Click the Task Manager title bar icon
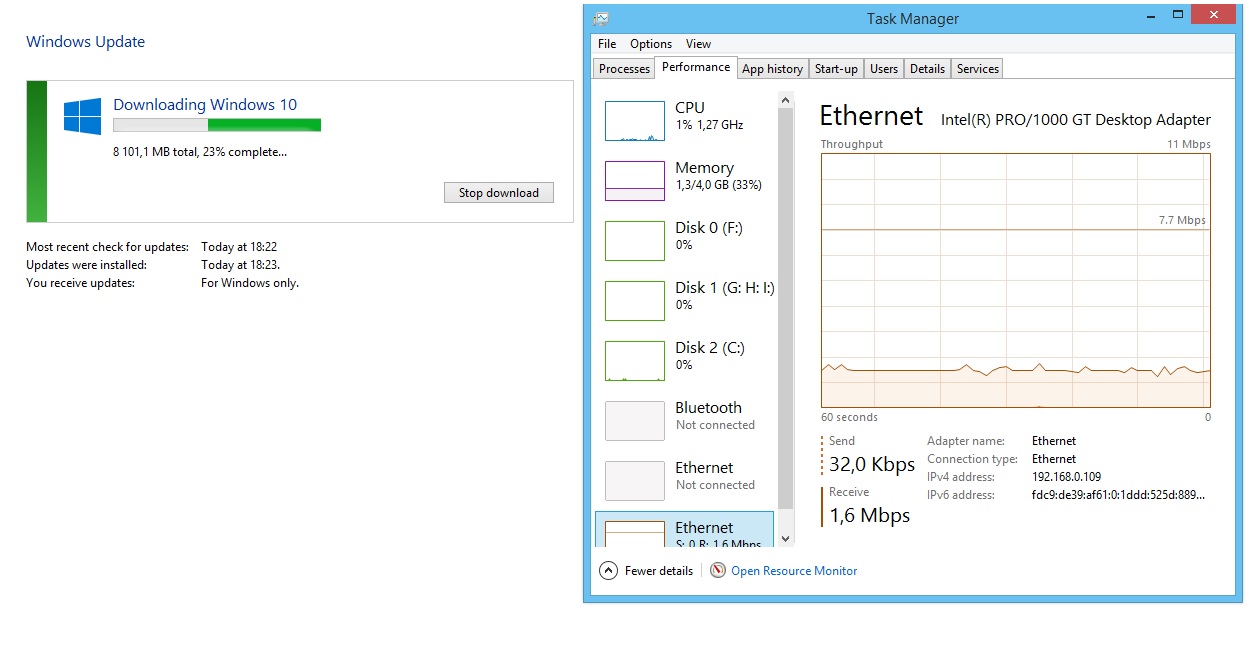Screen dimensions: 1247x648 [600, 18]
